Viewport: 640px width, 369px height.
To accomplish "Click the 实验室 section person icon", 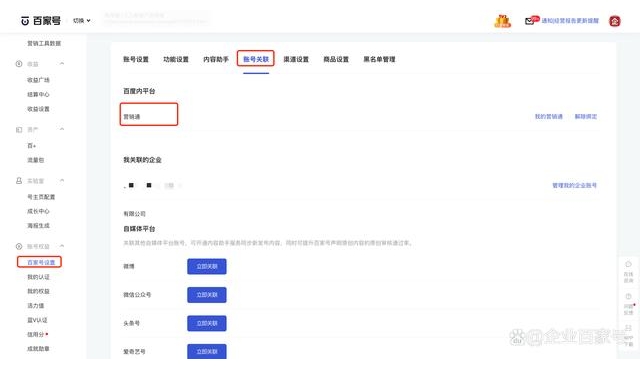I will pos(19,180).
